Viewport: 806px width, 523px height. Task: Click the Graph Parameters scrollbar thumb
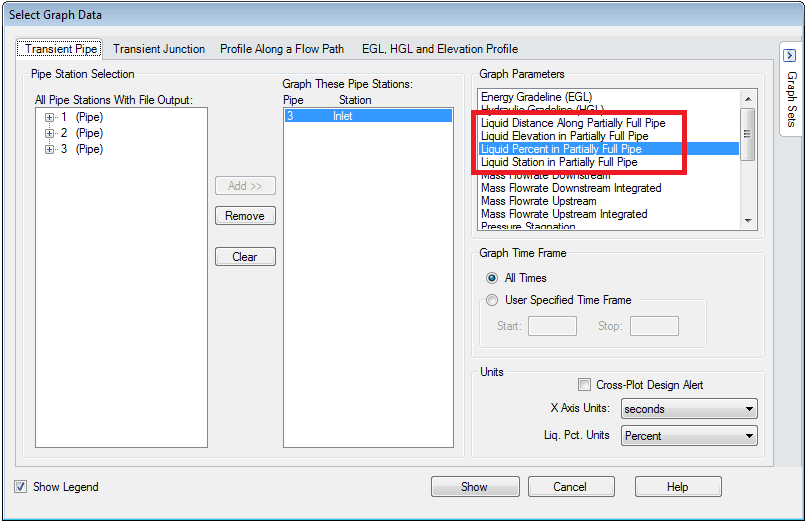[747, 134]
